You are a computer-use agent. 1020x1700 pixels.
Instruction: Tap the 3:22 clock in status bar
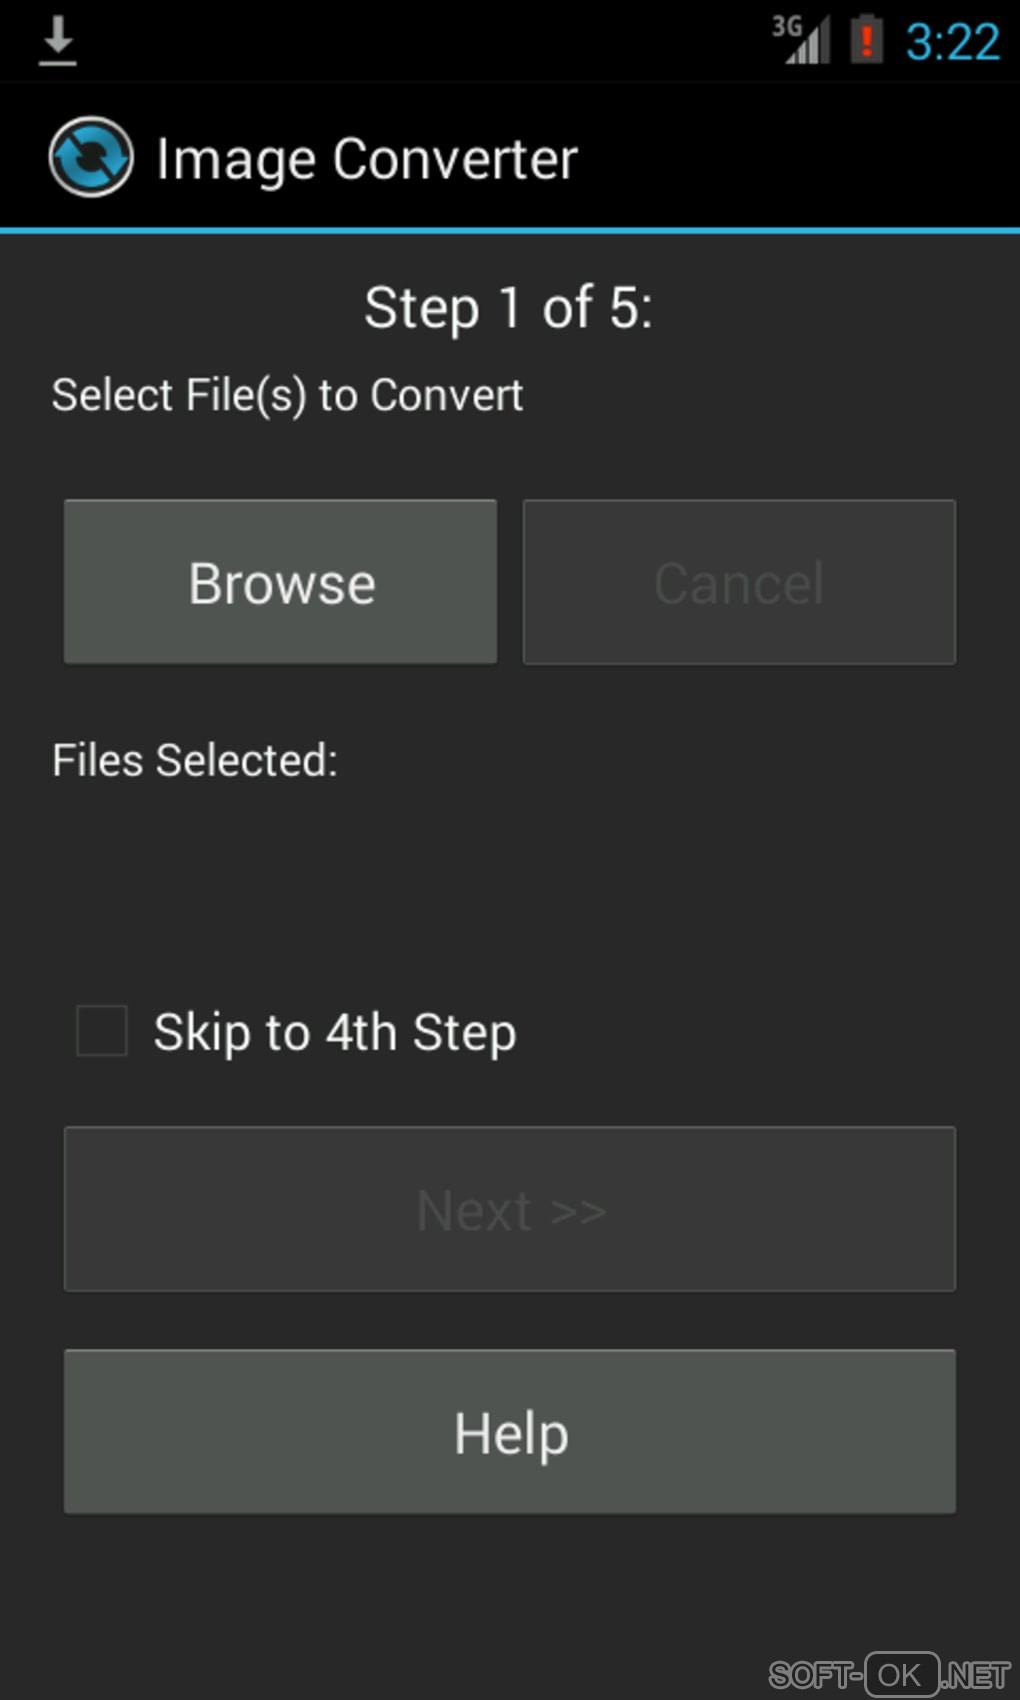tap(952, 42)
